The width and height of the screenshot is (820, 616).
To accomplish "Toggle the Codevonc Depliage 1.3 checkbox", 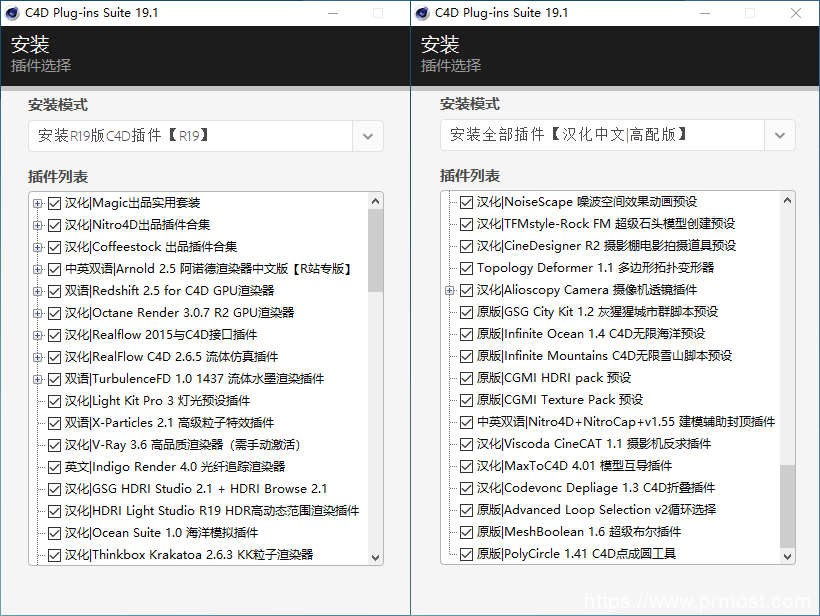I will click(x=466, y=488).
